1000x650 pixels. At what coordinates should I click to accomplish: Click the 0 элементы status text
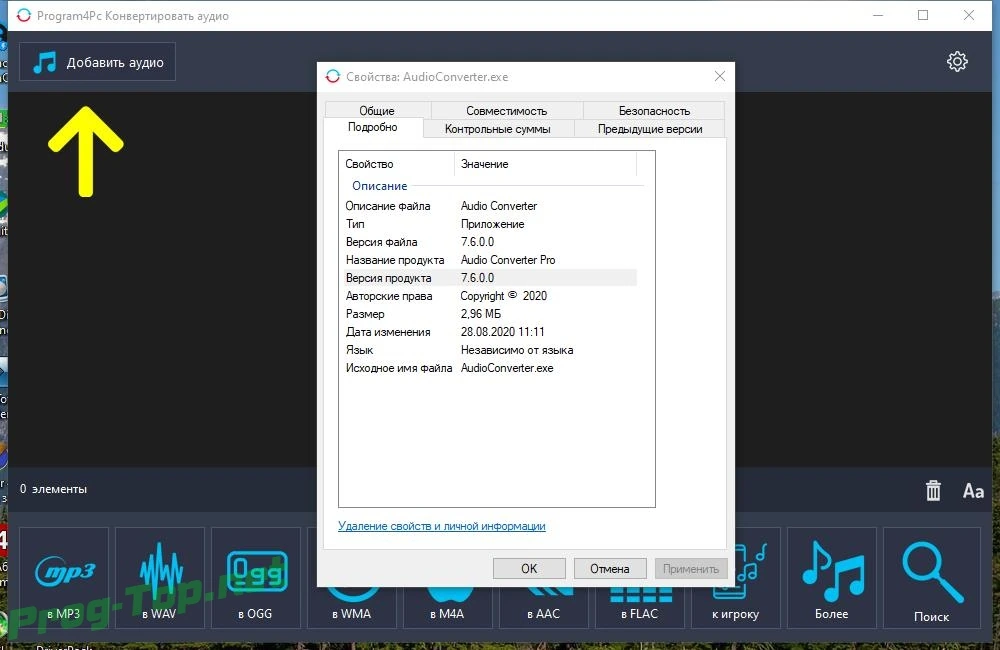coord(54,489)
